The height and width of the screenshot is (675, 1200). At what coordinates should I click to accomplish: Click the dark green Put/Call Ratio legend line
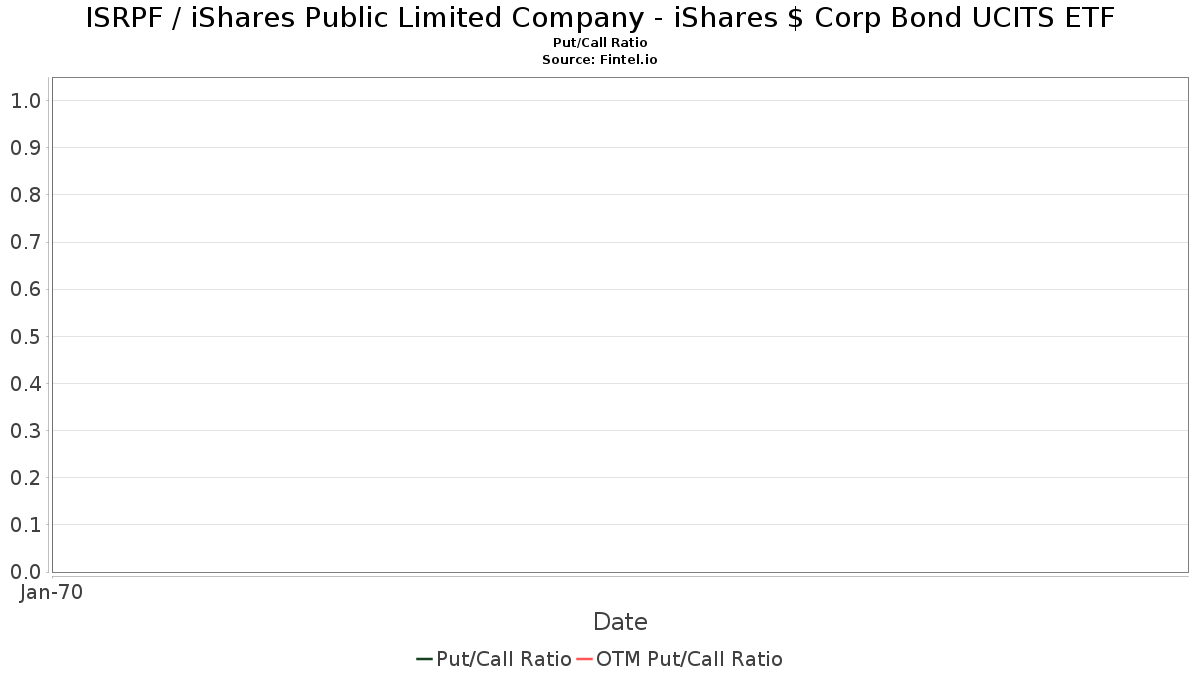click(424, 659)
